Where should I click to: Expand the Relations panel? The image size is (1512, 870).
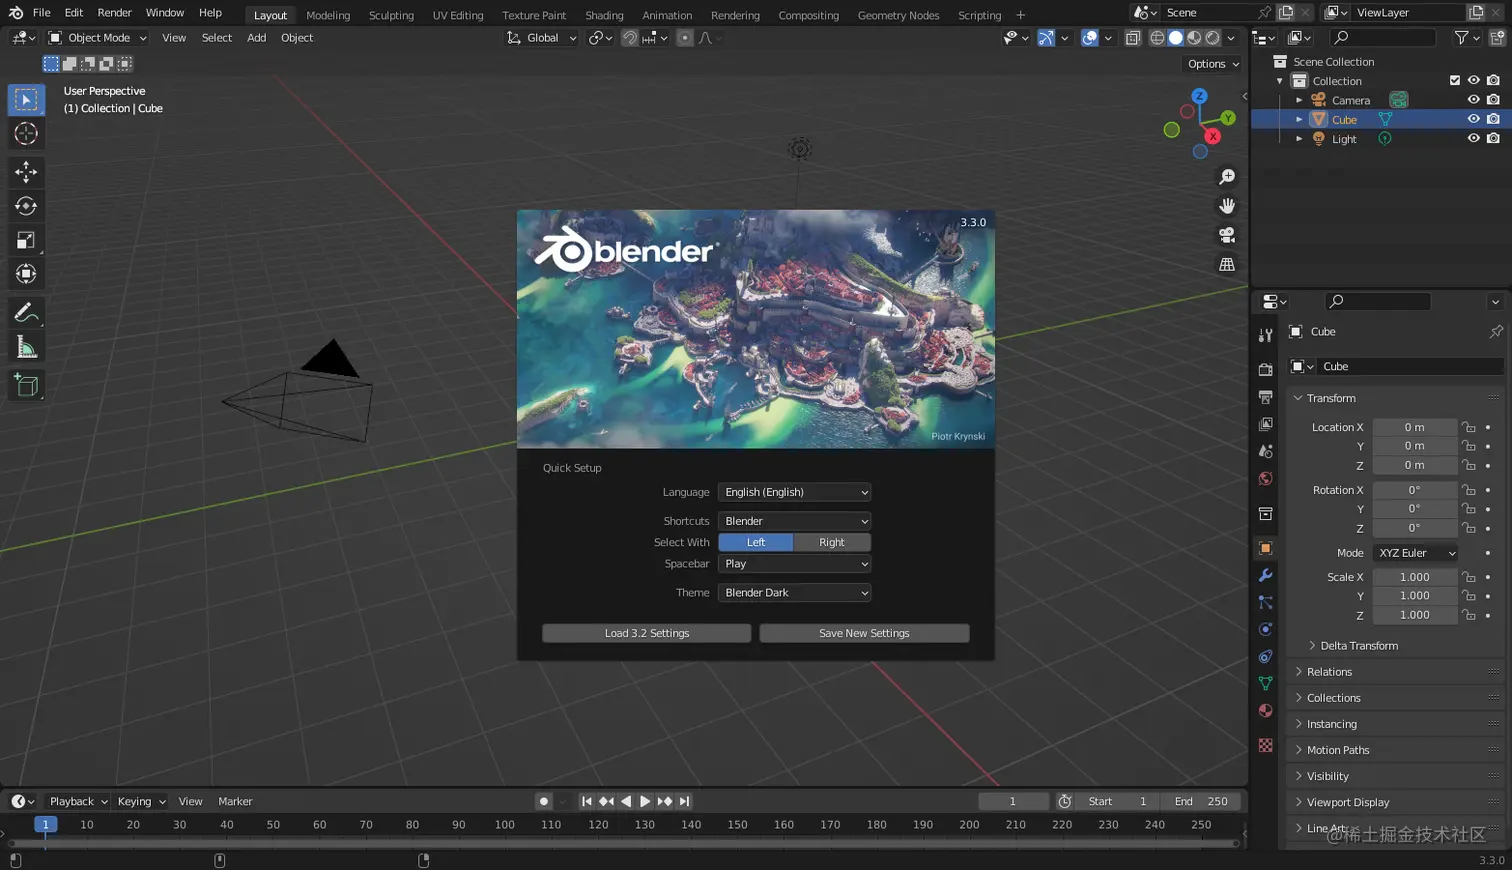coord(1329,672)
